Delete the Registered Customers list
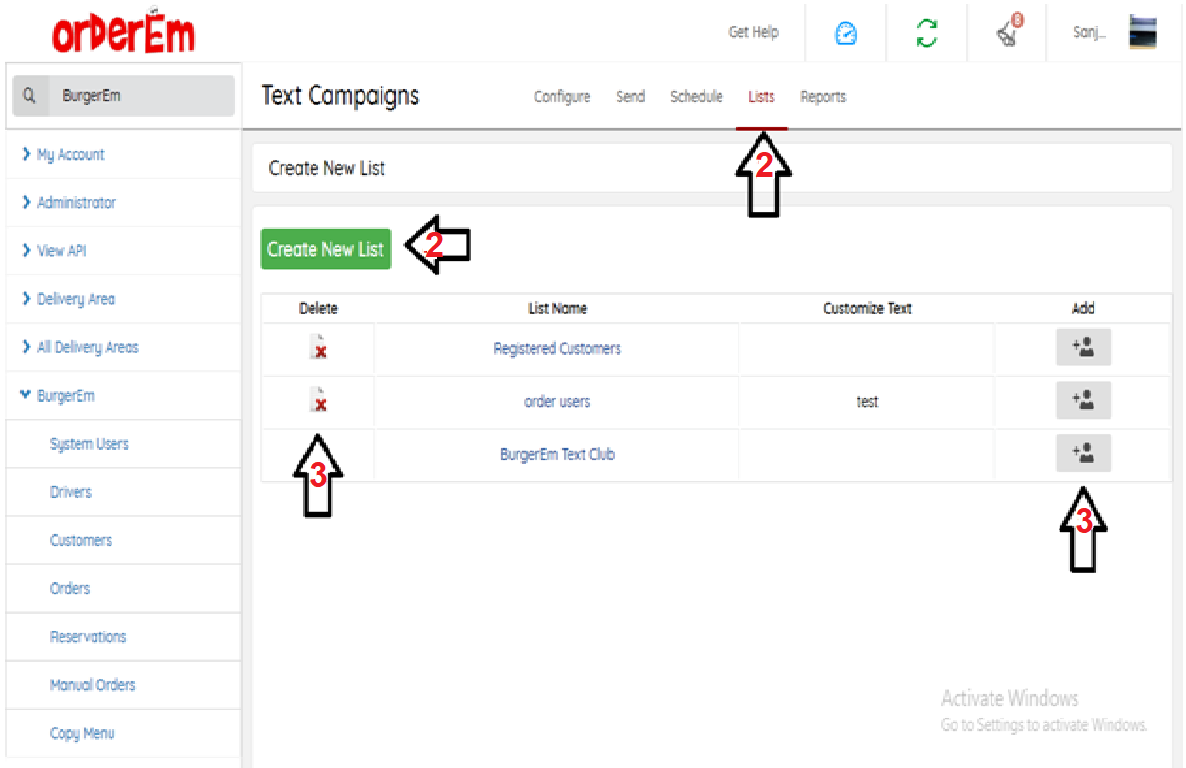The image size is (1186, 768). (x=318, y=348)
